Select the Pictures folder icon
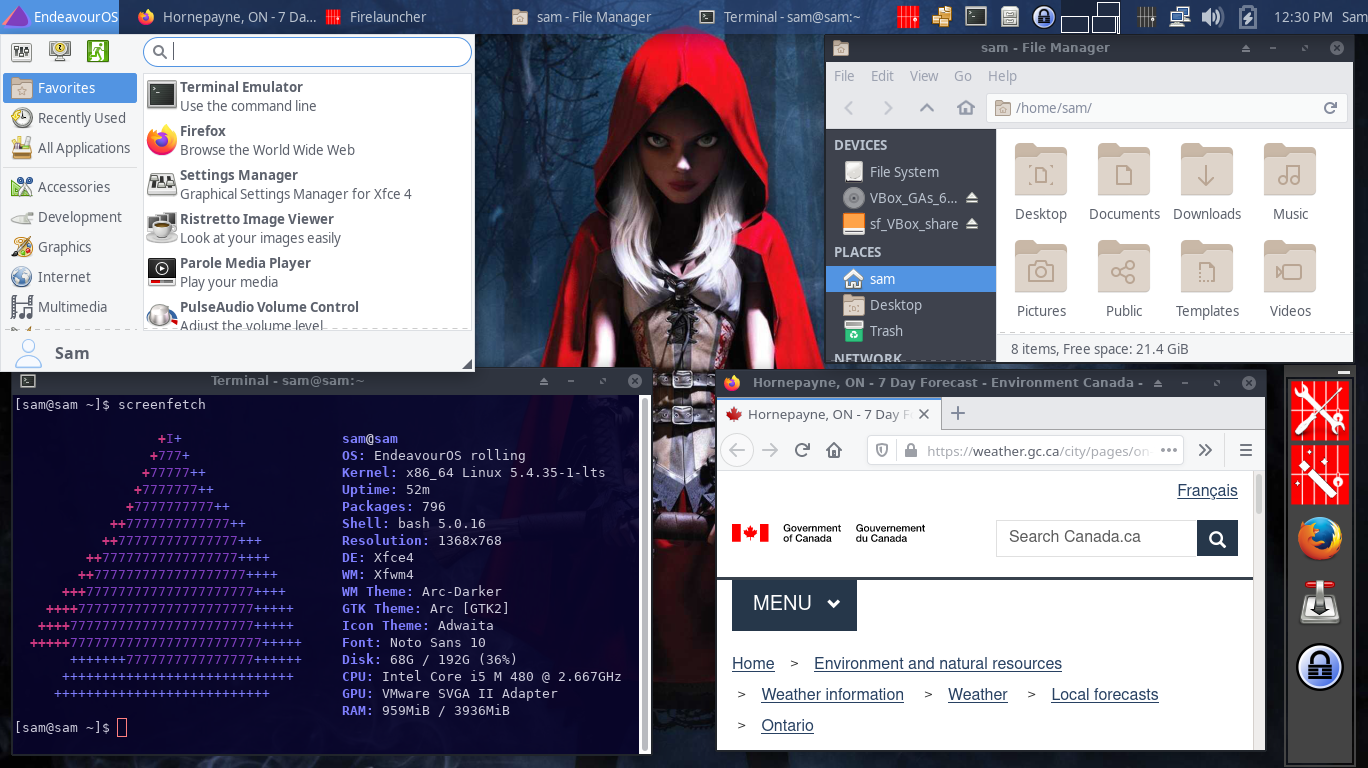Image resolution: width=1368 pixels, height=768 pixels. (1041, 265)
